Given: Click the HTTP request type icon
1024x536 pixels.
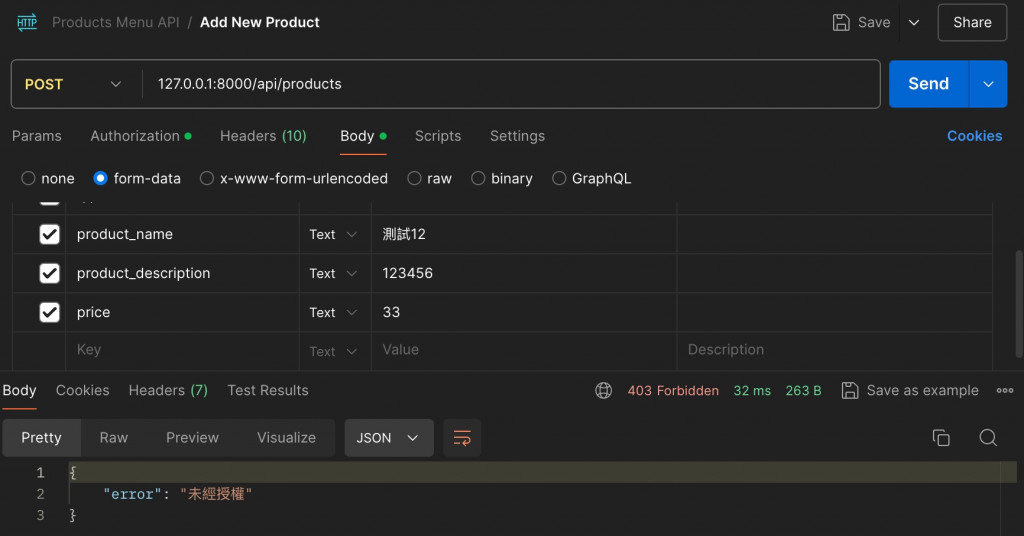Looking at the screenshot, I should (27, 22).
